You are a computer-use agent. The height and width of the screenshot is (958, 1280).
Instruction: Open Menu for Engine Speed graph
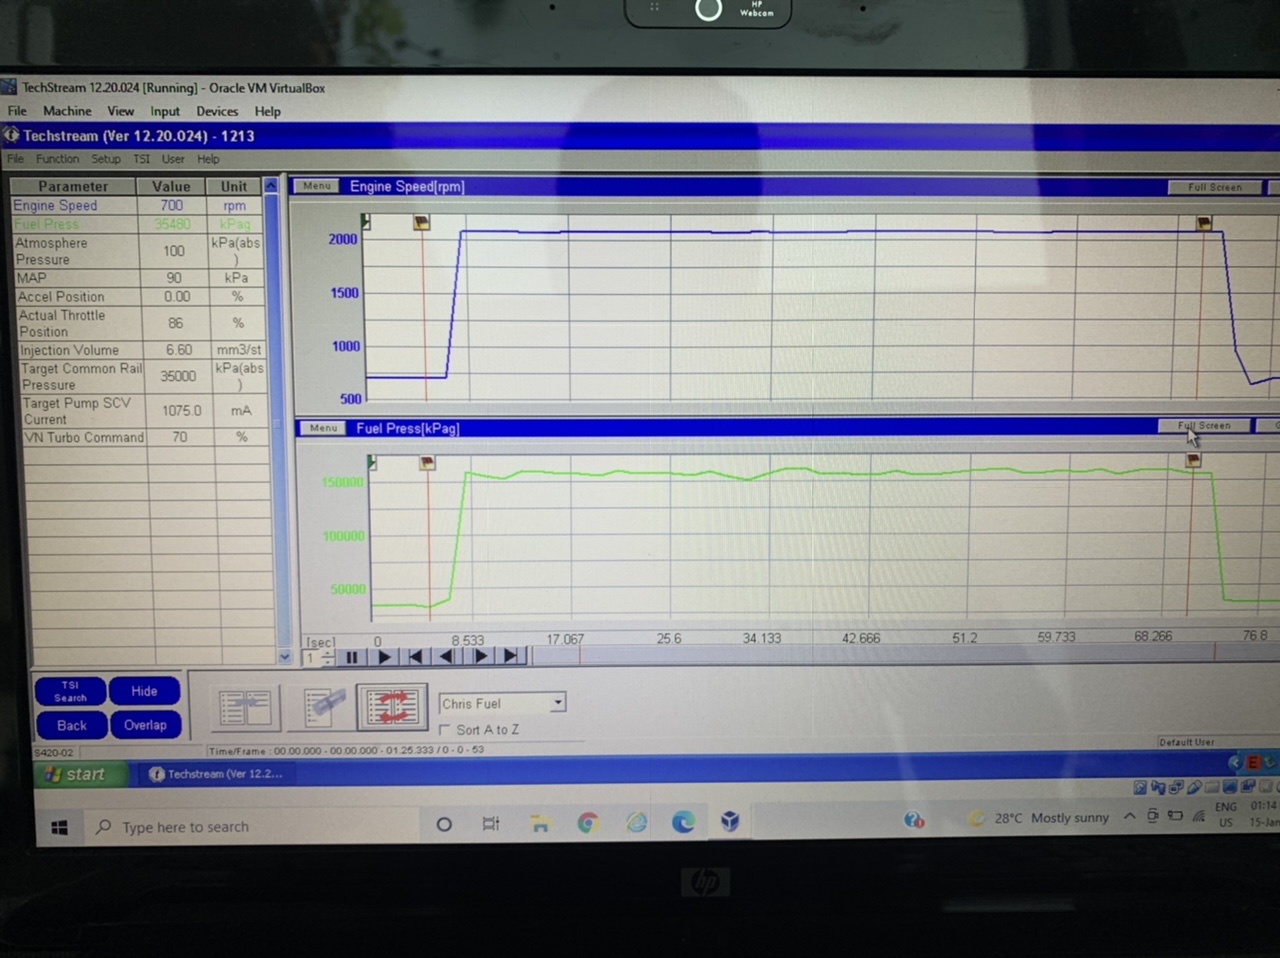point(317,186)
